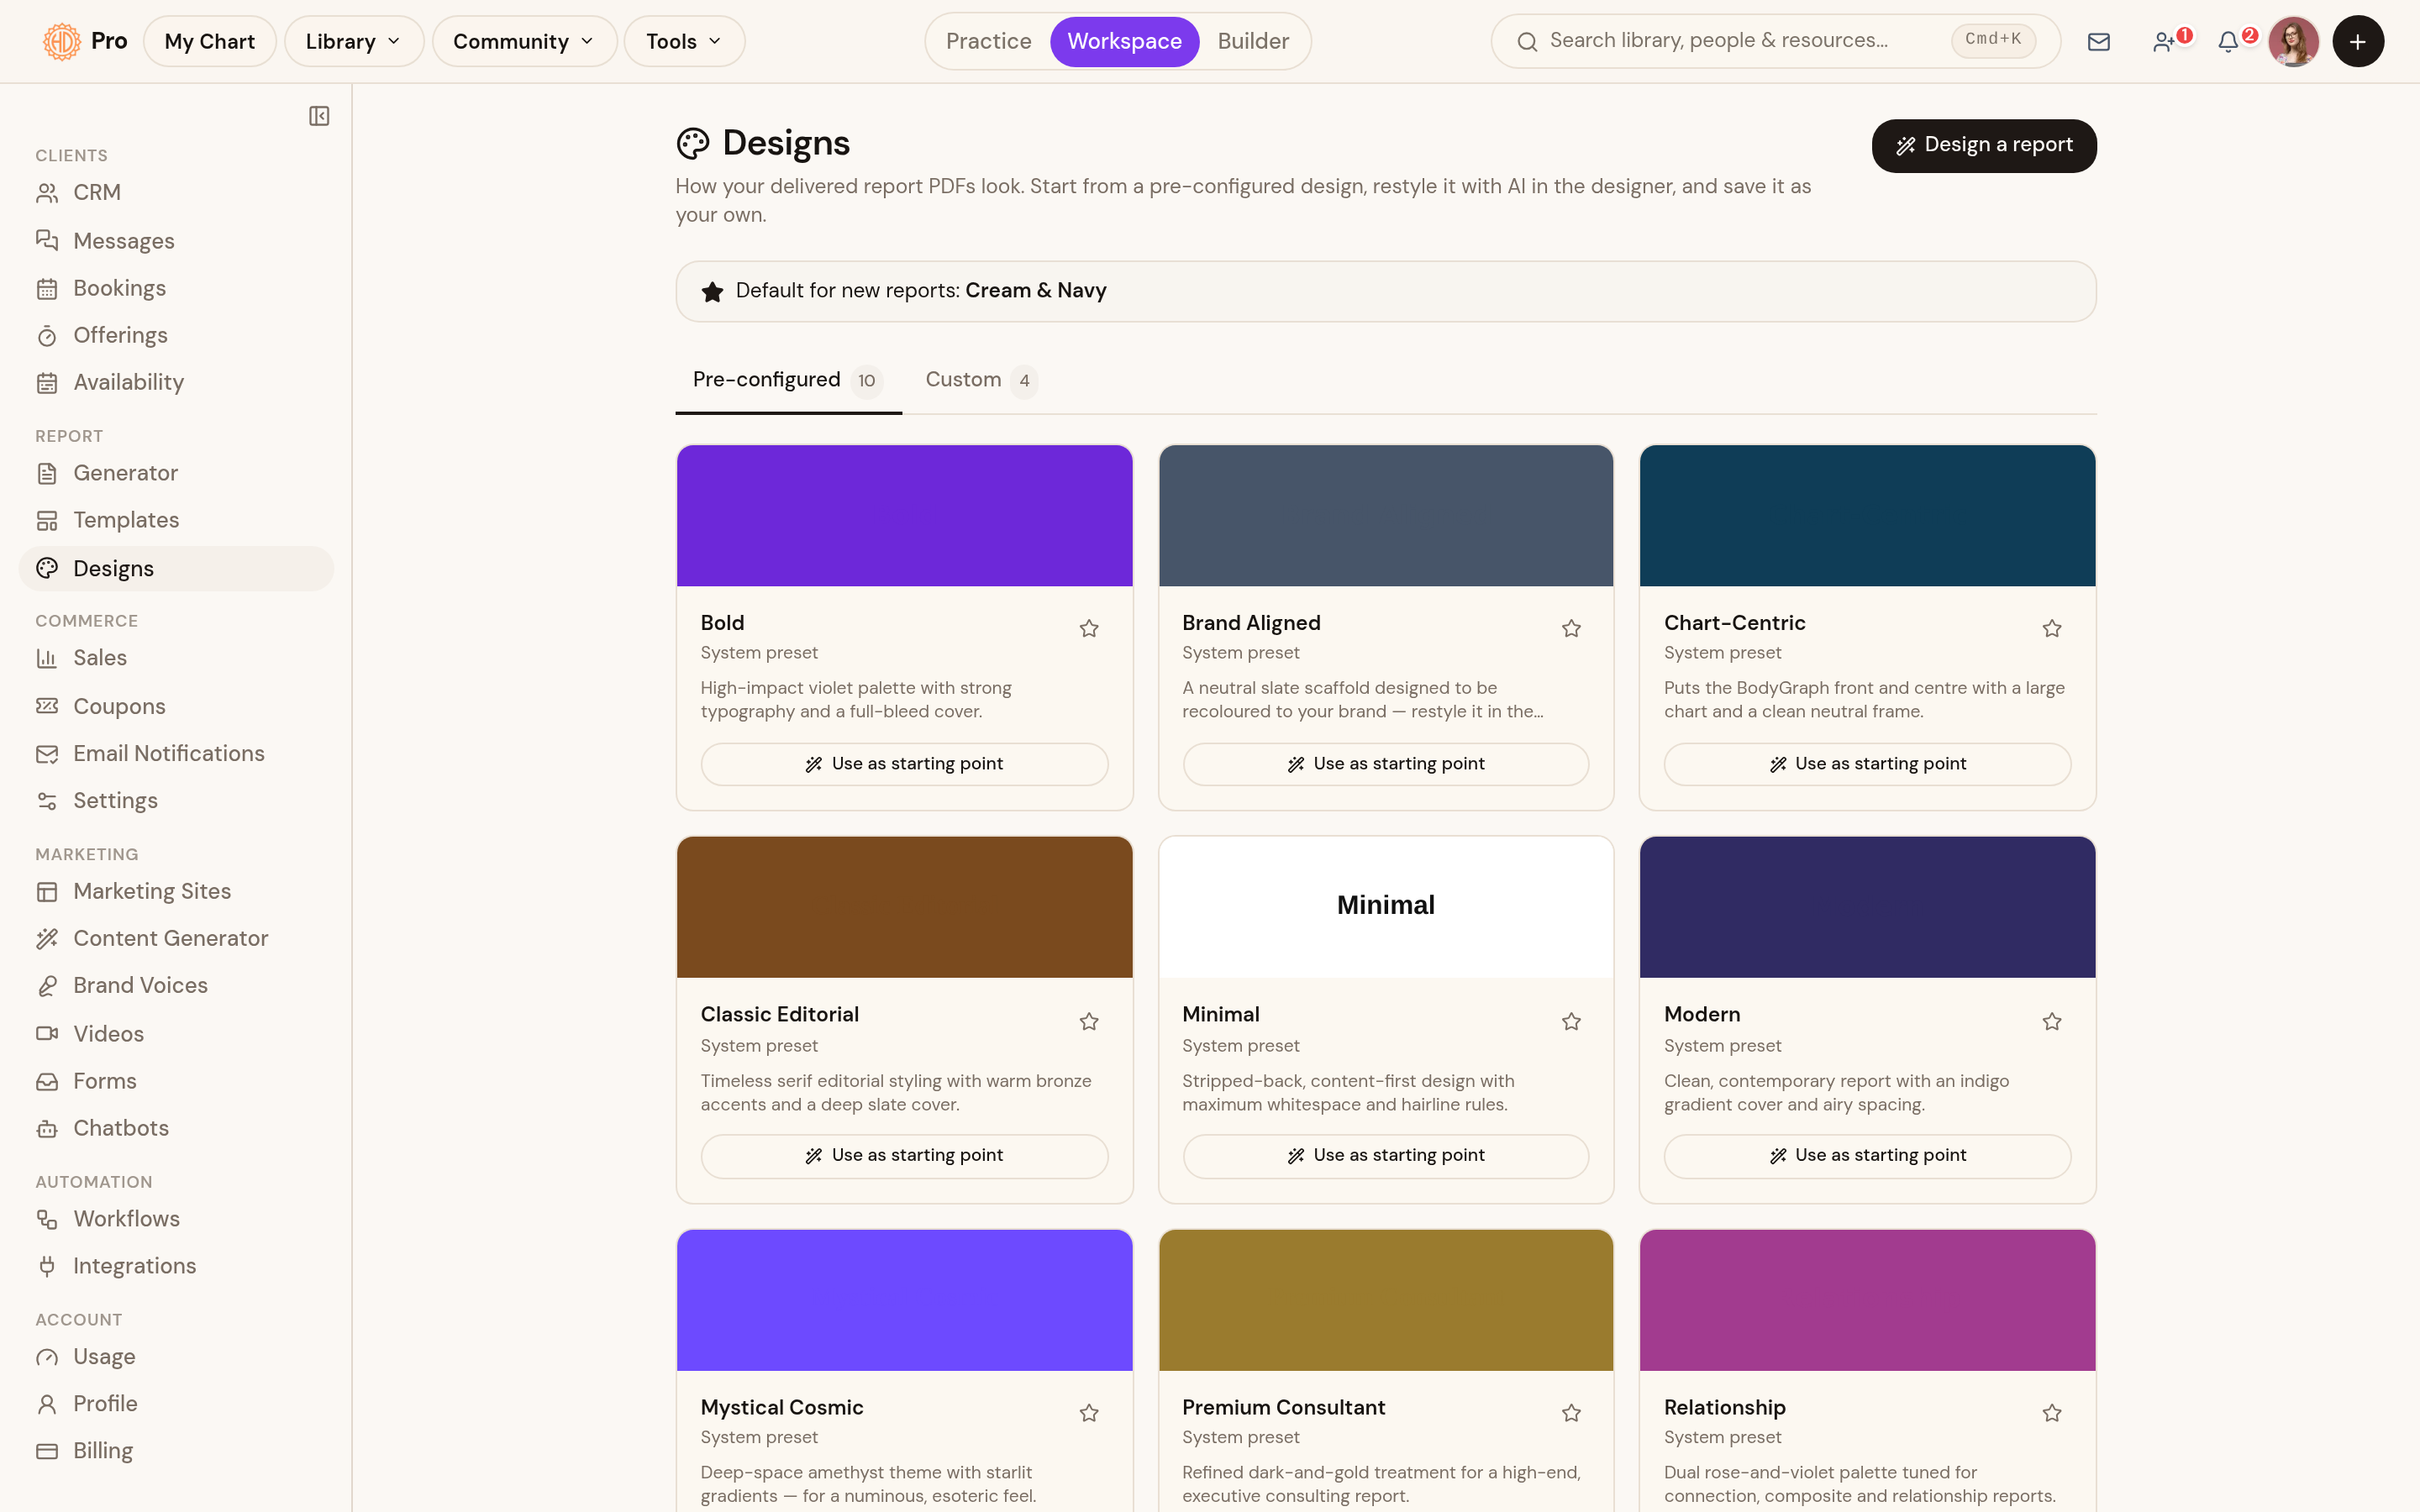Screen dimensions: 2420x1512
Task: Star the Classic Editorial design
Action: [1089, 1021]
